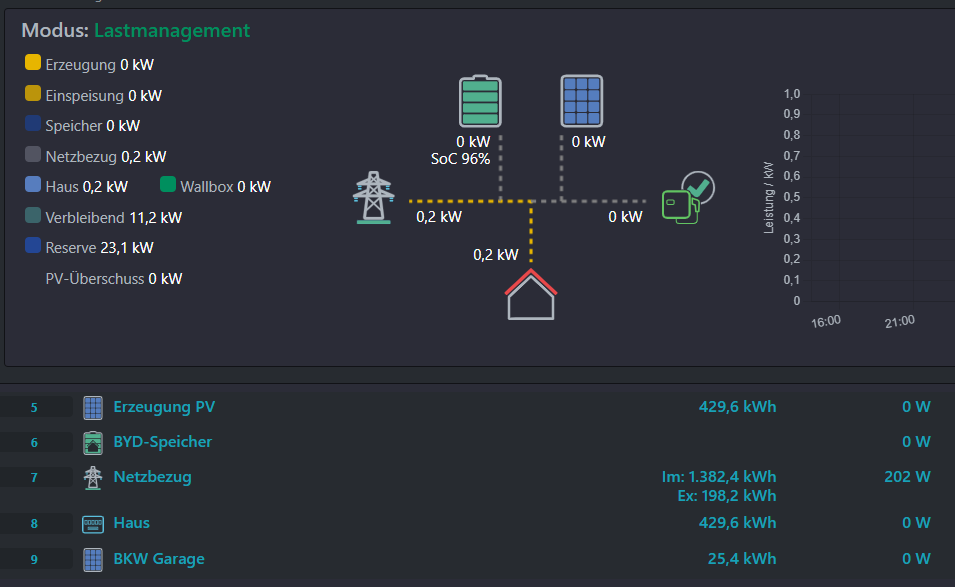Click the house icon in energy flow

coord(531,295)
